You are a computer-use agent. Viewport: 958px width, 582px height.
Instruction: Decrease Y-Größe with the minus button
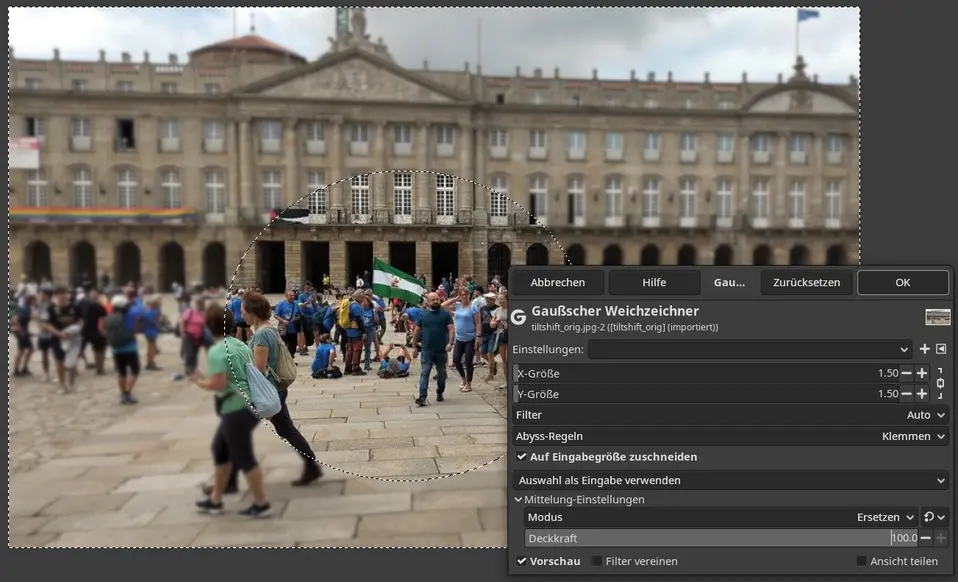coord(906,394)
